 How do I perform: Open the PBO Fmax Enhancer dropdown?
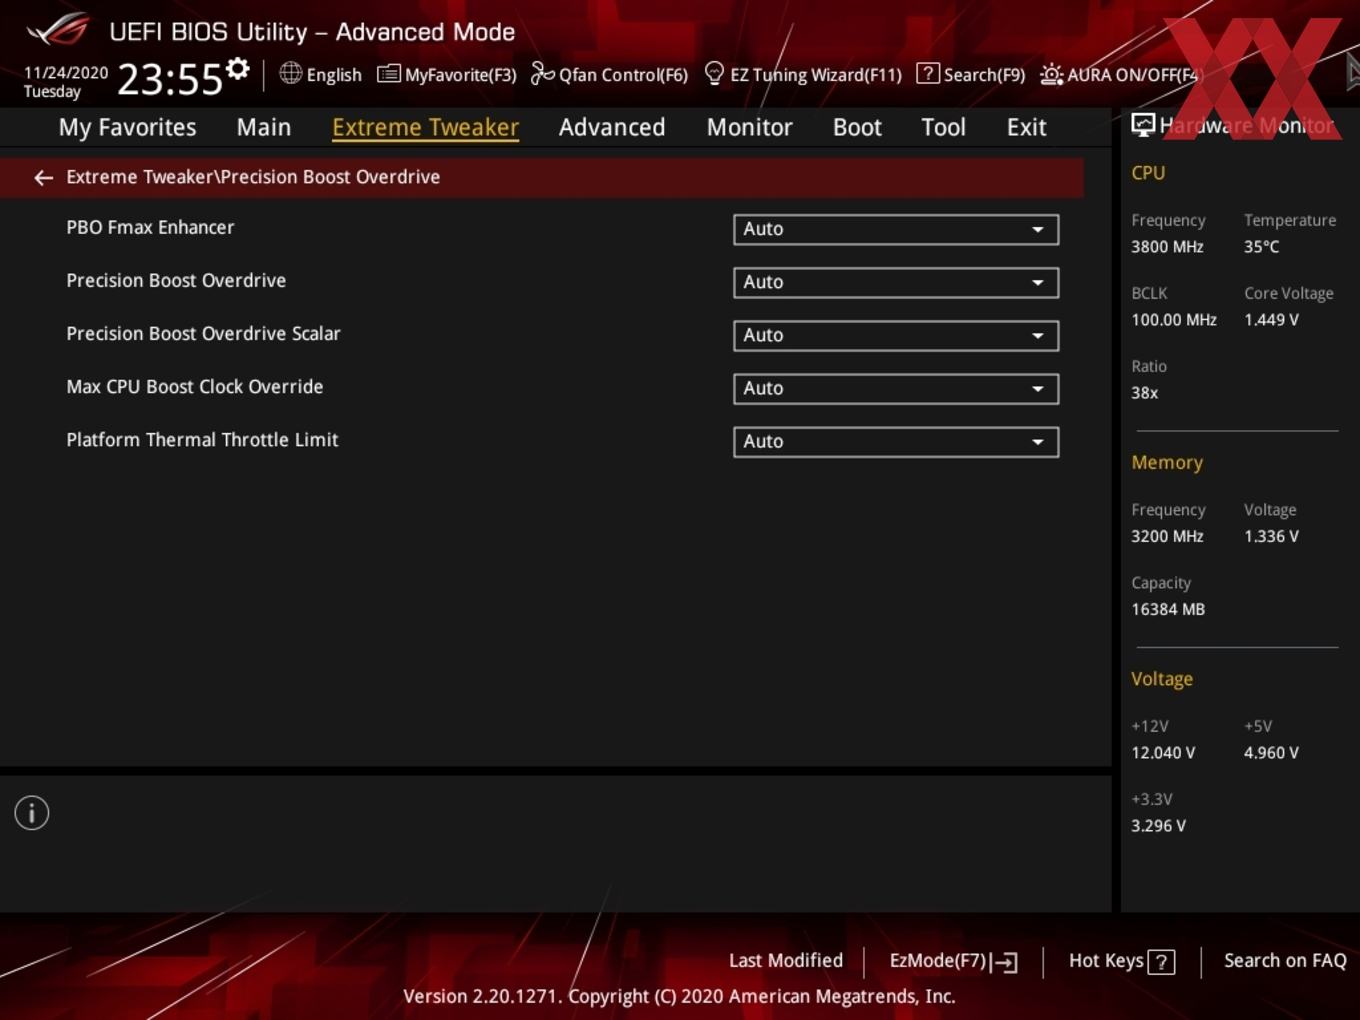(x=896, y=229)
